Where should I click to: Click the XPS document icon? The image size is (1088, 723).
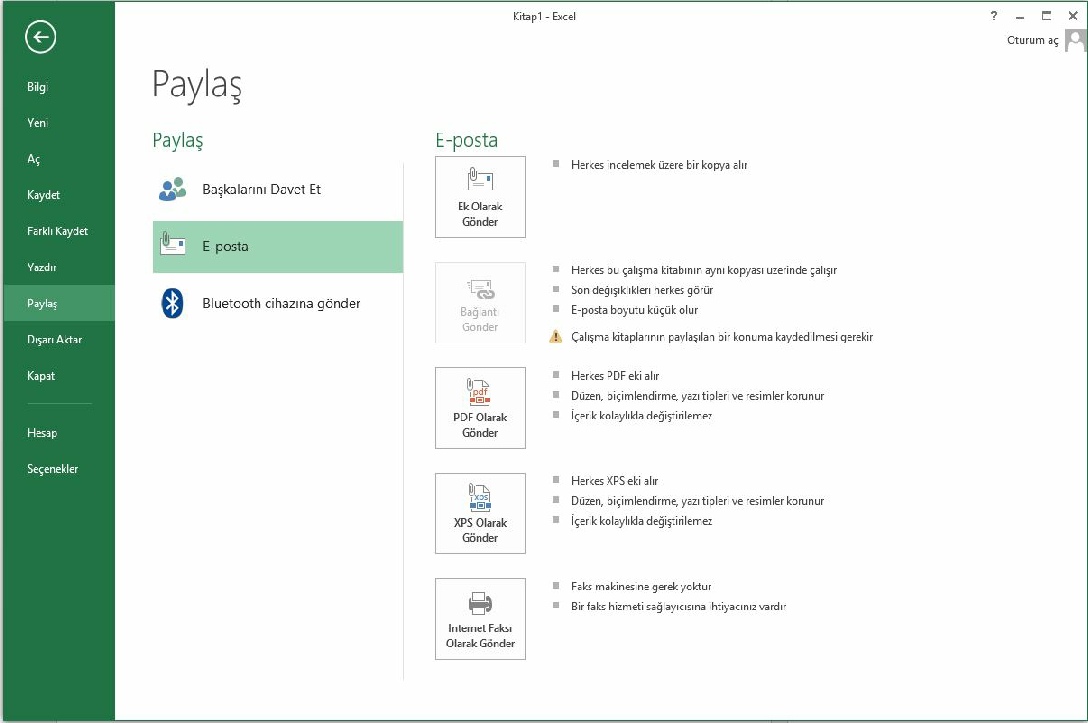(479, 497)
